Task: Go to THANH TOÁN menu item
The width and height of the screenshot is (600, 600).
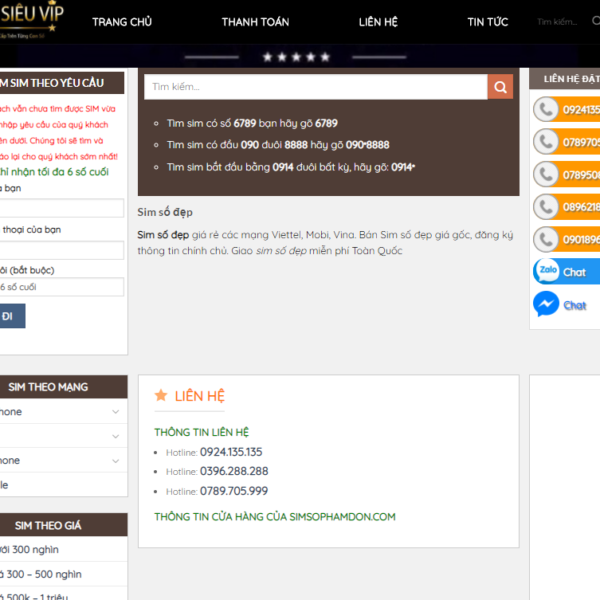Action: tap(255, 21)
